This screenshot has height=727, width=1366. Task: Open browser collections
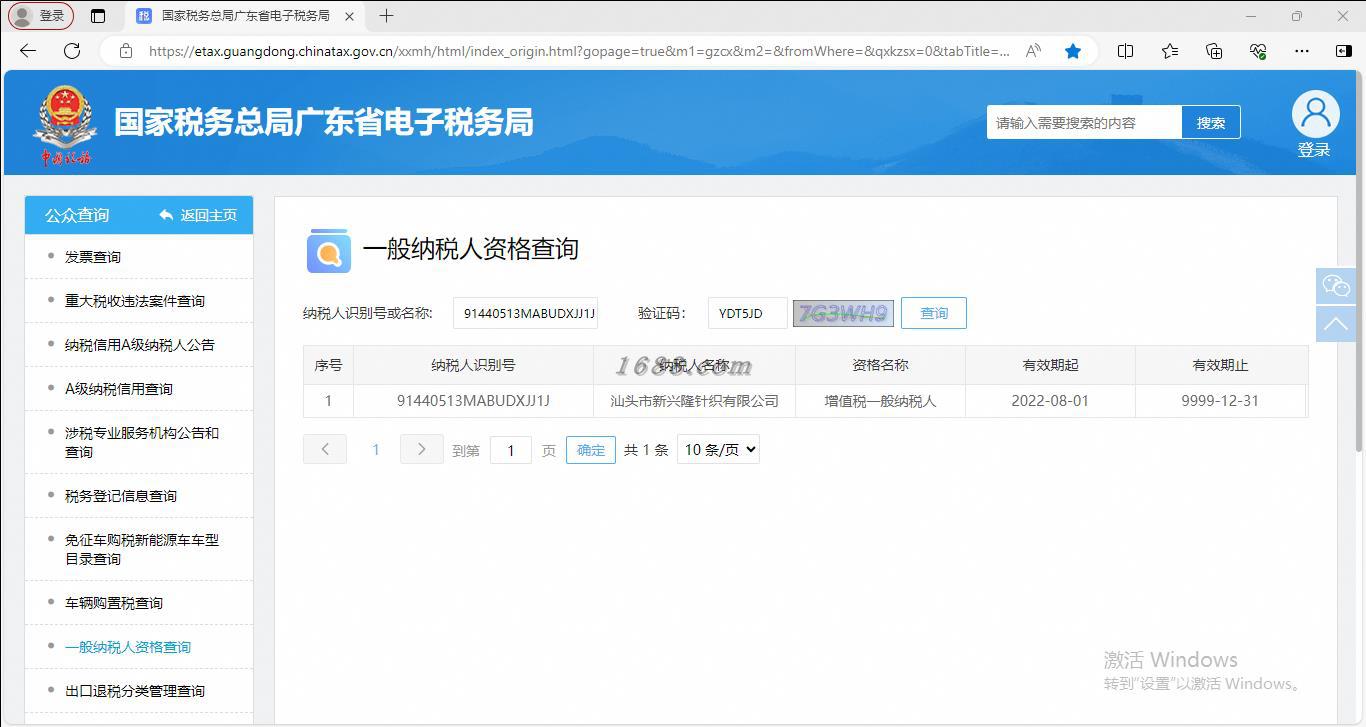point(1214,51)
